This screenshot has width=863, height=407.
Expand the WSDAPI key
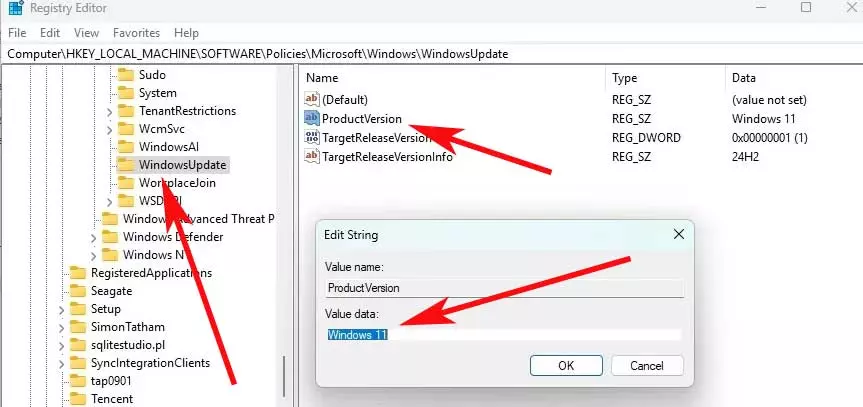[x=109, y=202]
